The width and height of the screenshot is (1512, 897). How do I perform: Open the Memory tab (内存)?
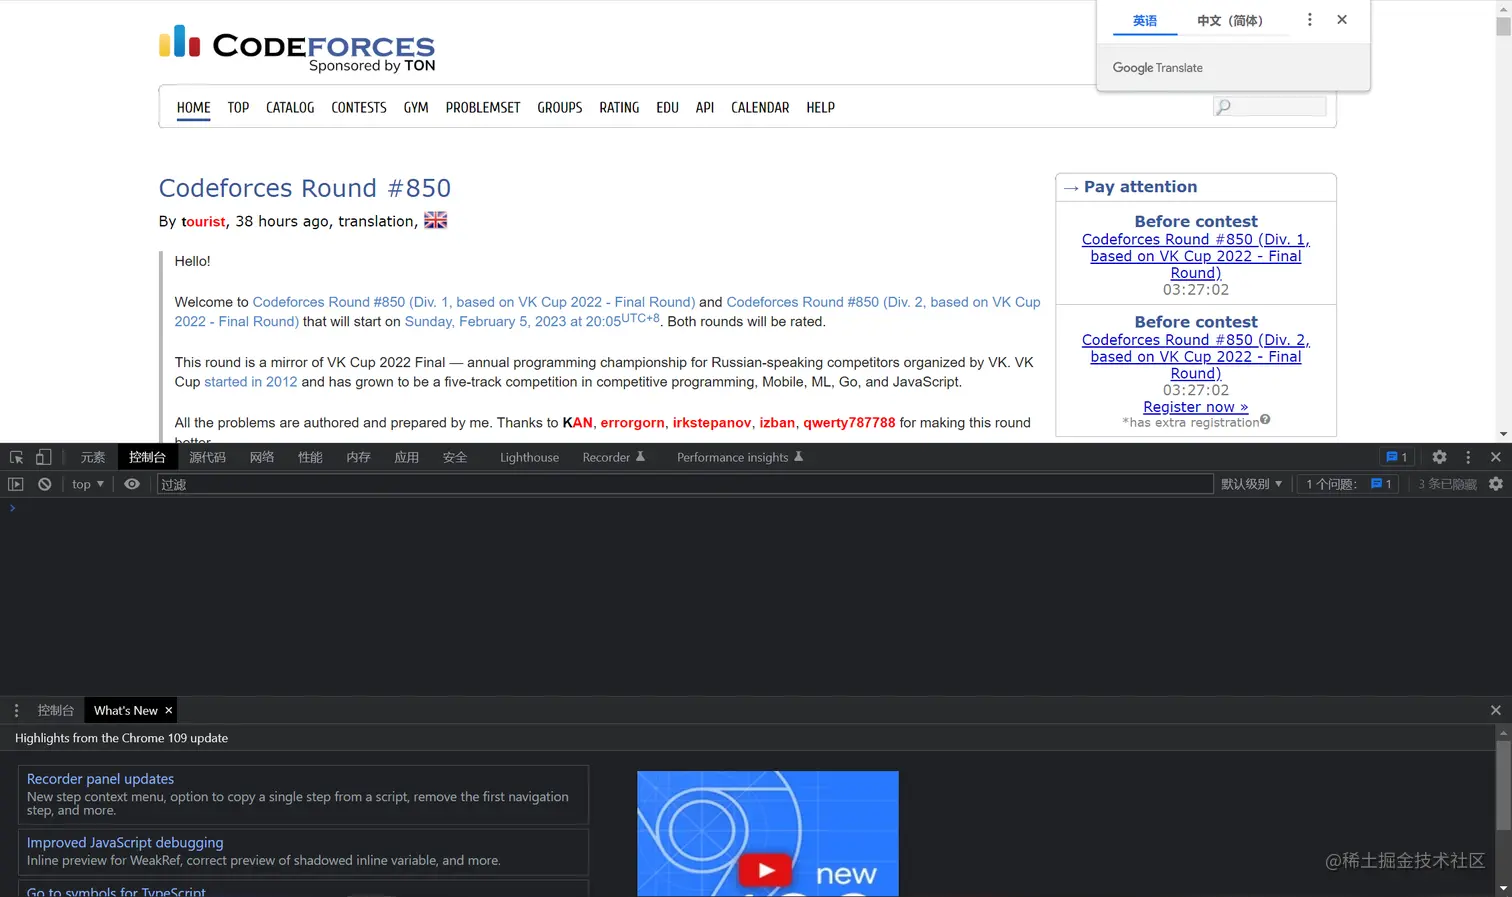(358, 457)
